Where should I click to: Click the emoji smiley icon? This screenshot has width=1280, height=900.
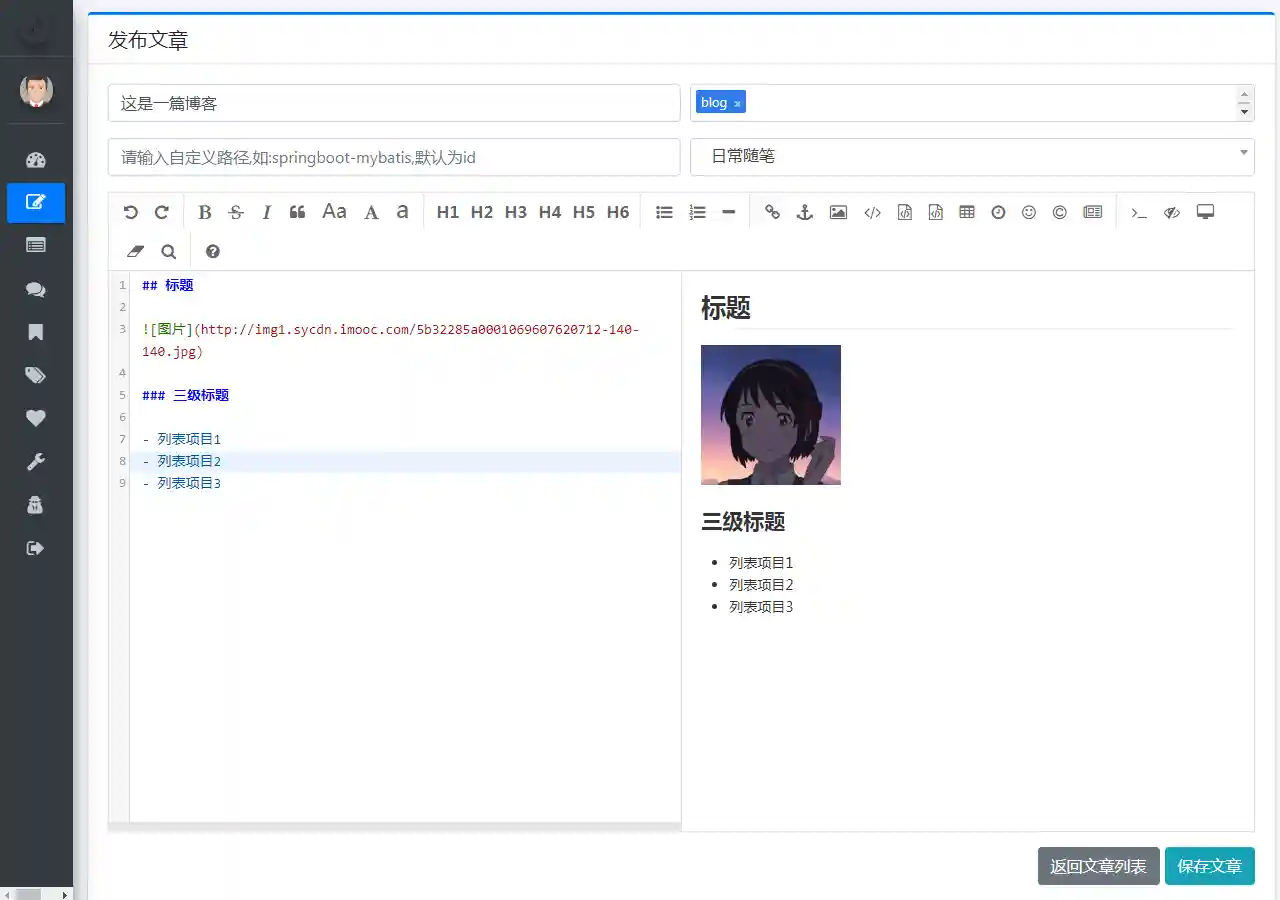[x=1028, y=212]
